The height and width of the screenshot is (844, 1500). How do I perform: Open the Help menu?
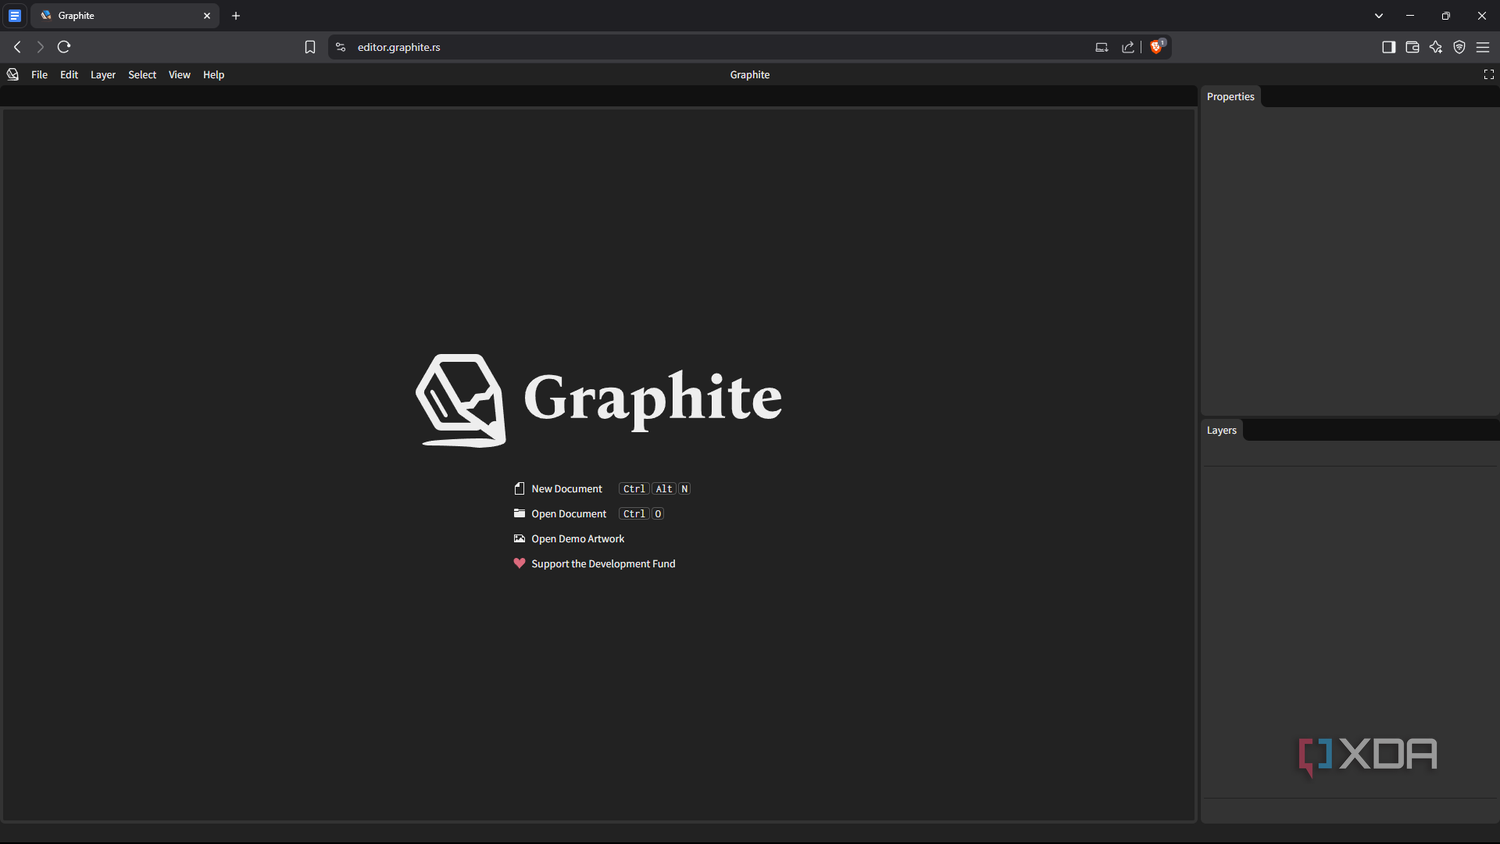214,75
